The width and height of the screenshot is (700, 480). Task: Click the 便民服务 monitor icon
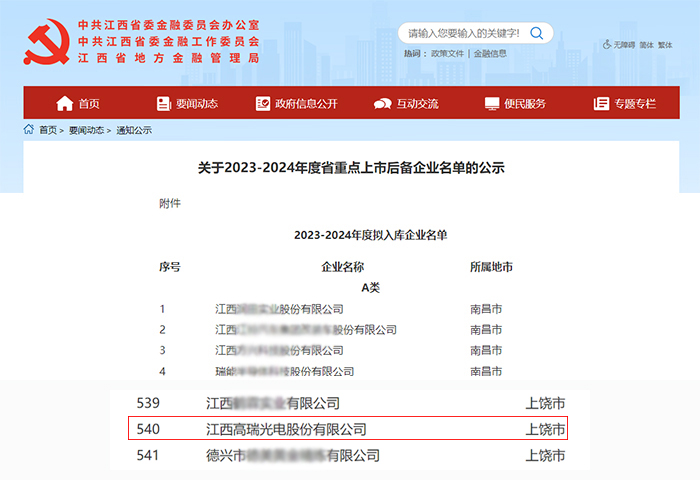tap(492, 104)
